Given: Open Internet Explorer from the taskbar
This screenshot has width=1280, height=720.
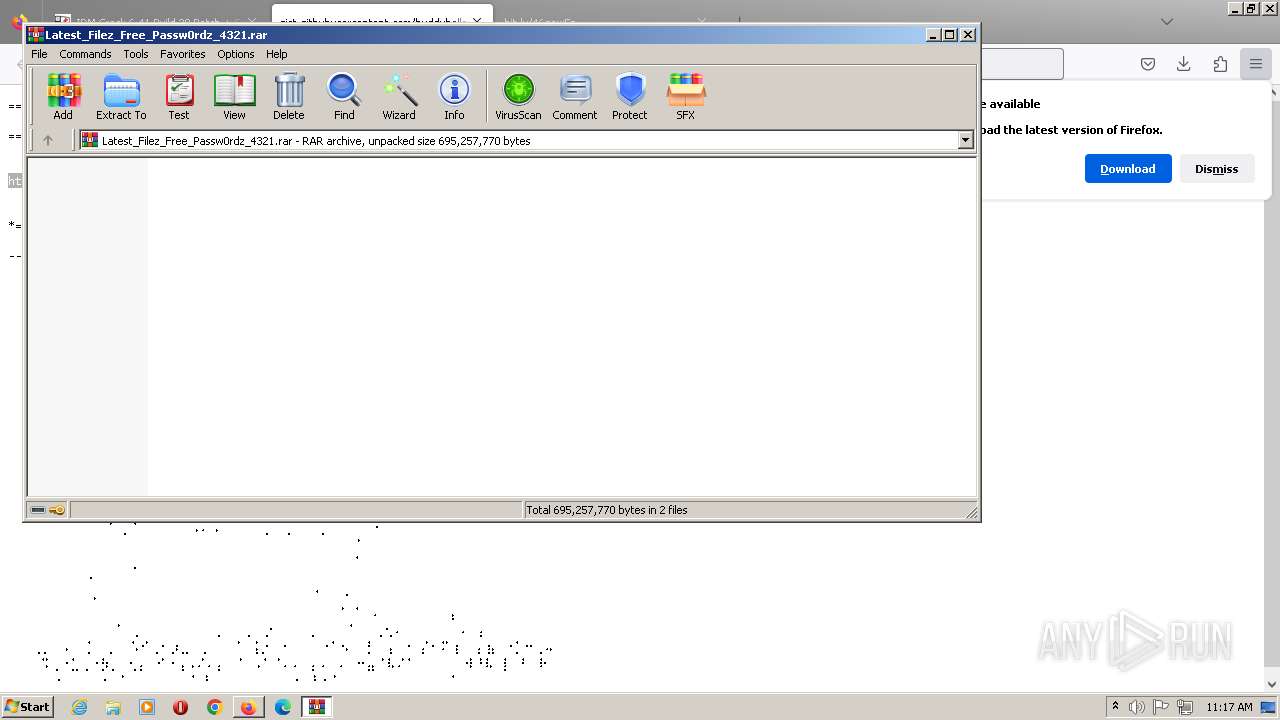Looking at the screenshot, I should pos(79,707).
